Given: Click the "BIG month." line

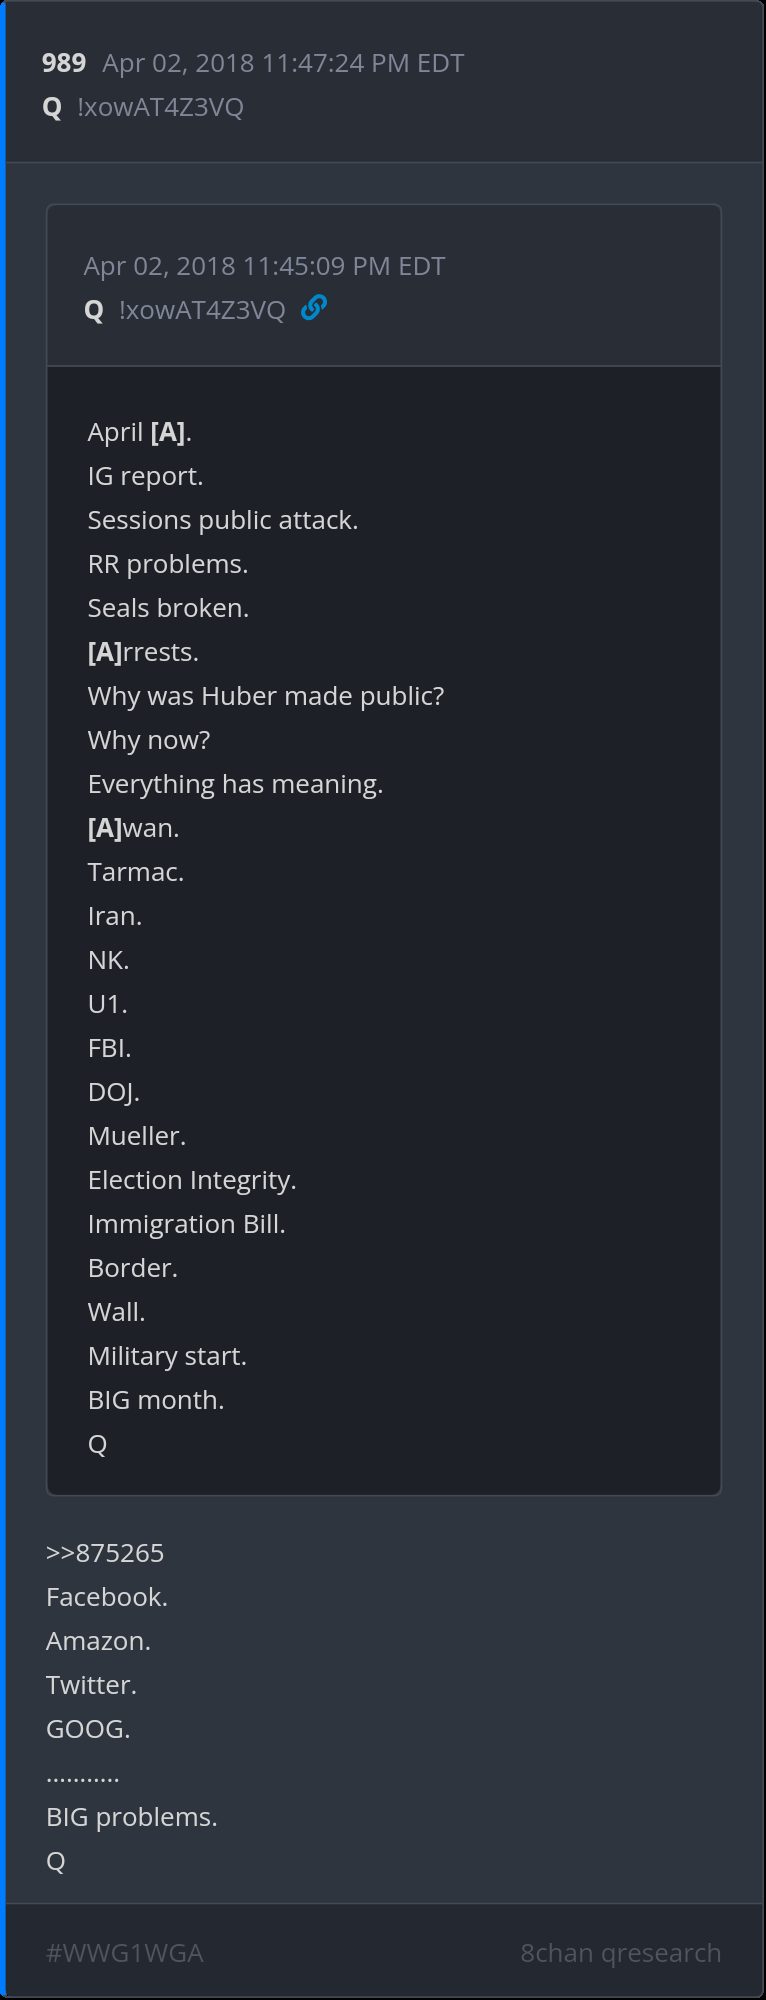Looking at the screenshot, I should [x=156, y=1400].
